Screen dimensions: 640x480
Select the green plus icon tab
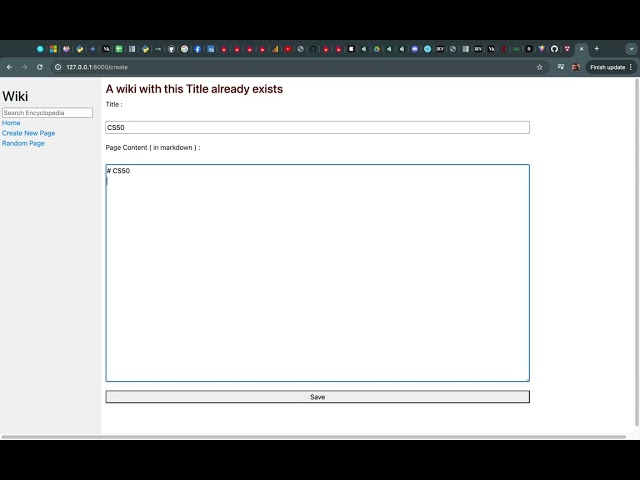point(119,49)
